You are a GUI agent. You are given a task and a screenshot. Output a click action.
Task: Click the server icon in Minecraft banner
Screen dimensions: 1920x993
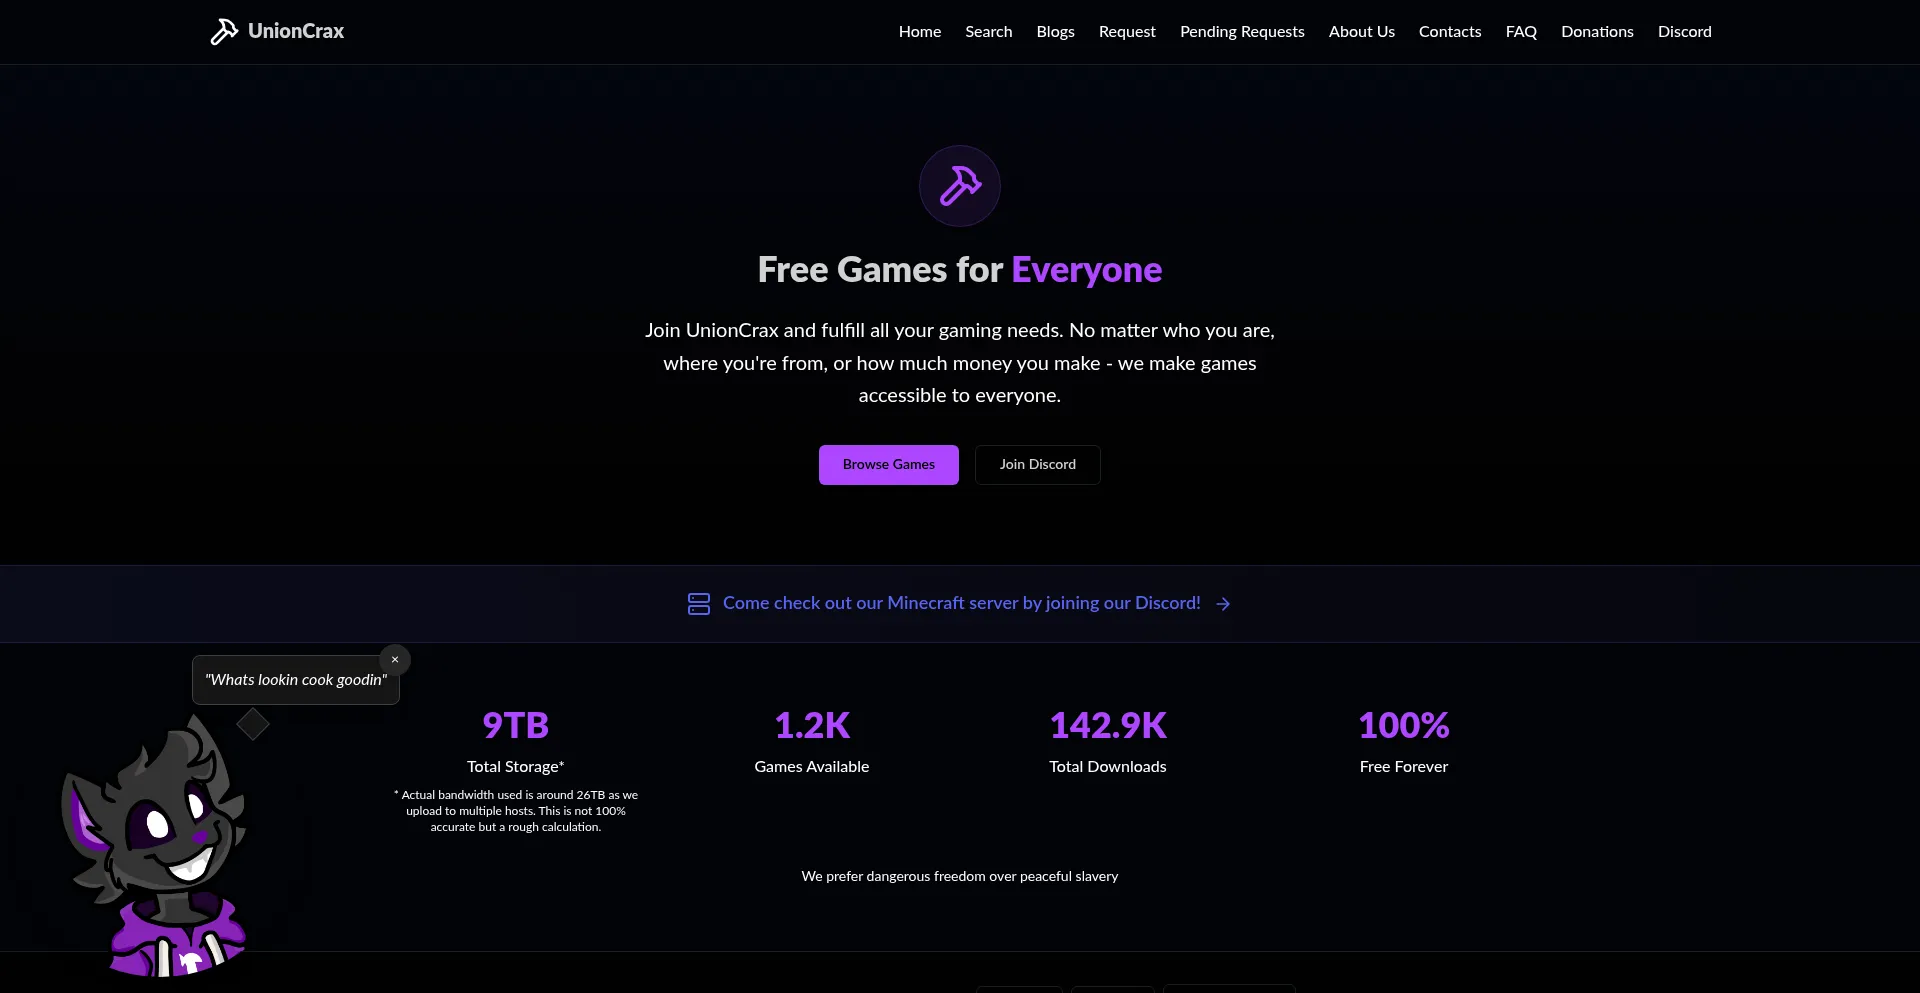[699, 604]
